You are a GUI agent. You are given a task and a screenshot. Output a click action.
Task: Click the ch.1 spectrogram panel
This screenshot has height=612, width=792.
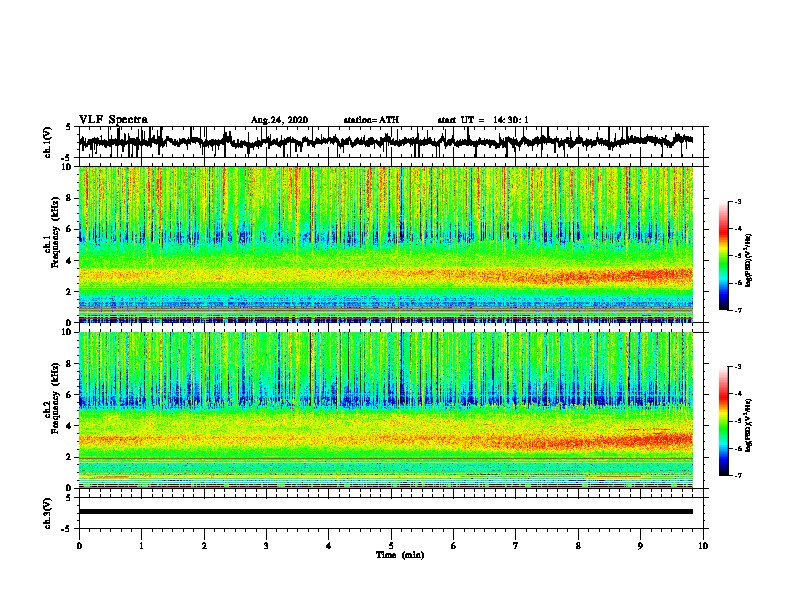coord(386,245)
